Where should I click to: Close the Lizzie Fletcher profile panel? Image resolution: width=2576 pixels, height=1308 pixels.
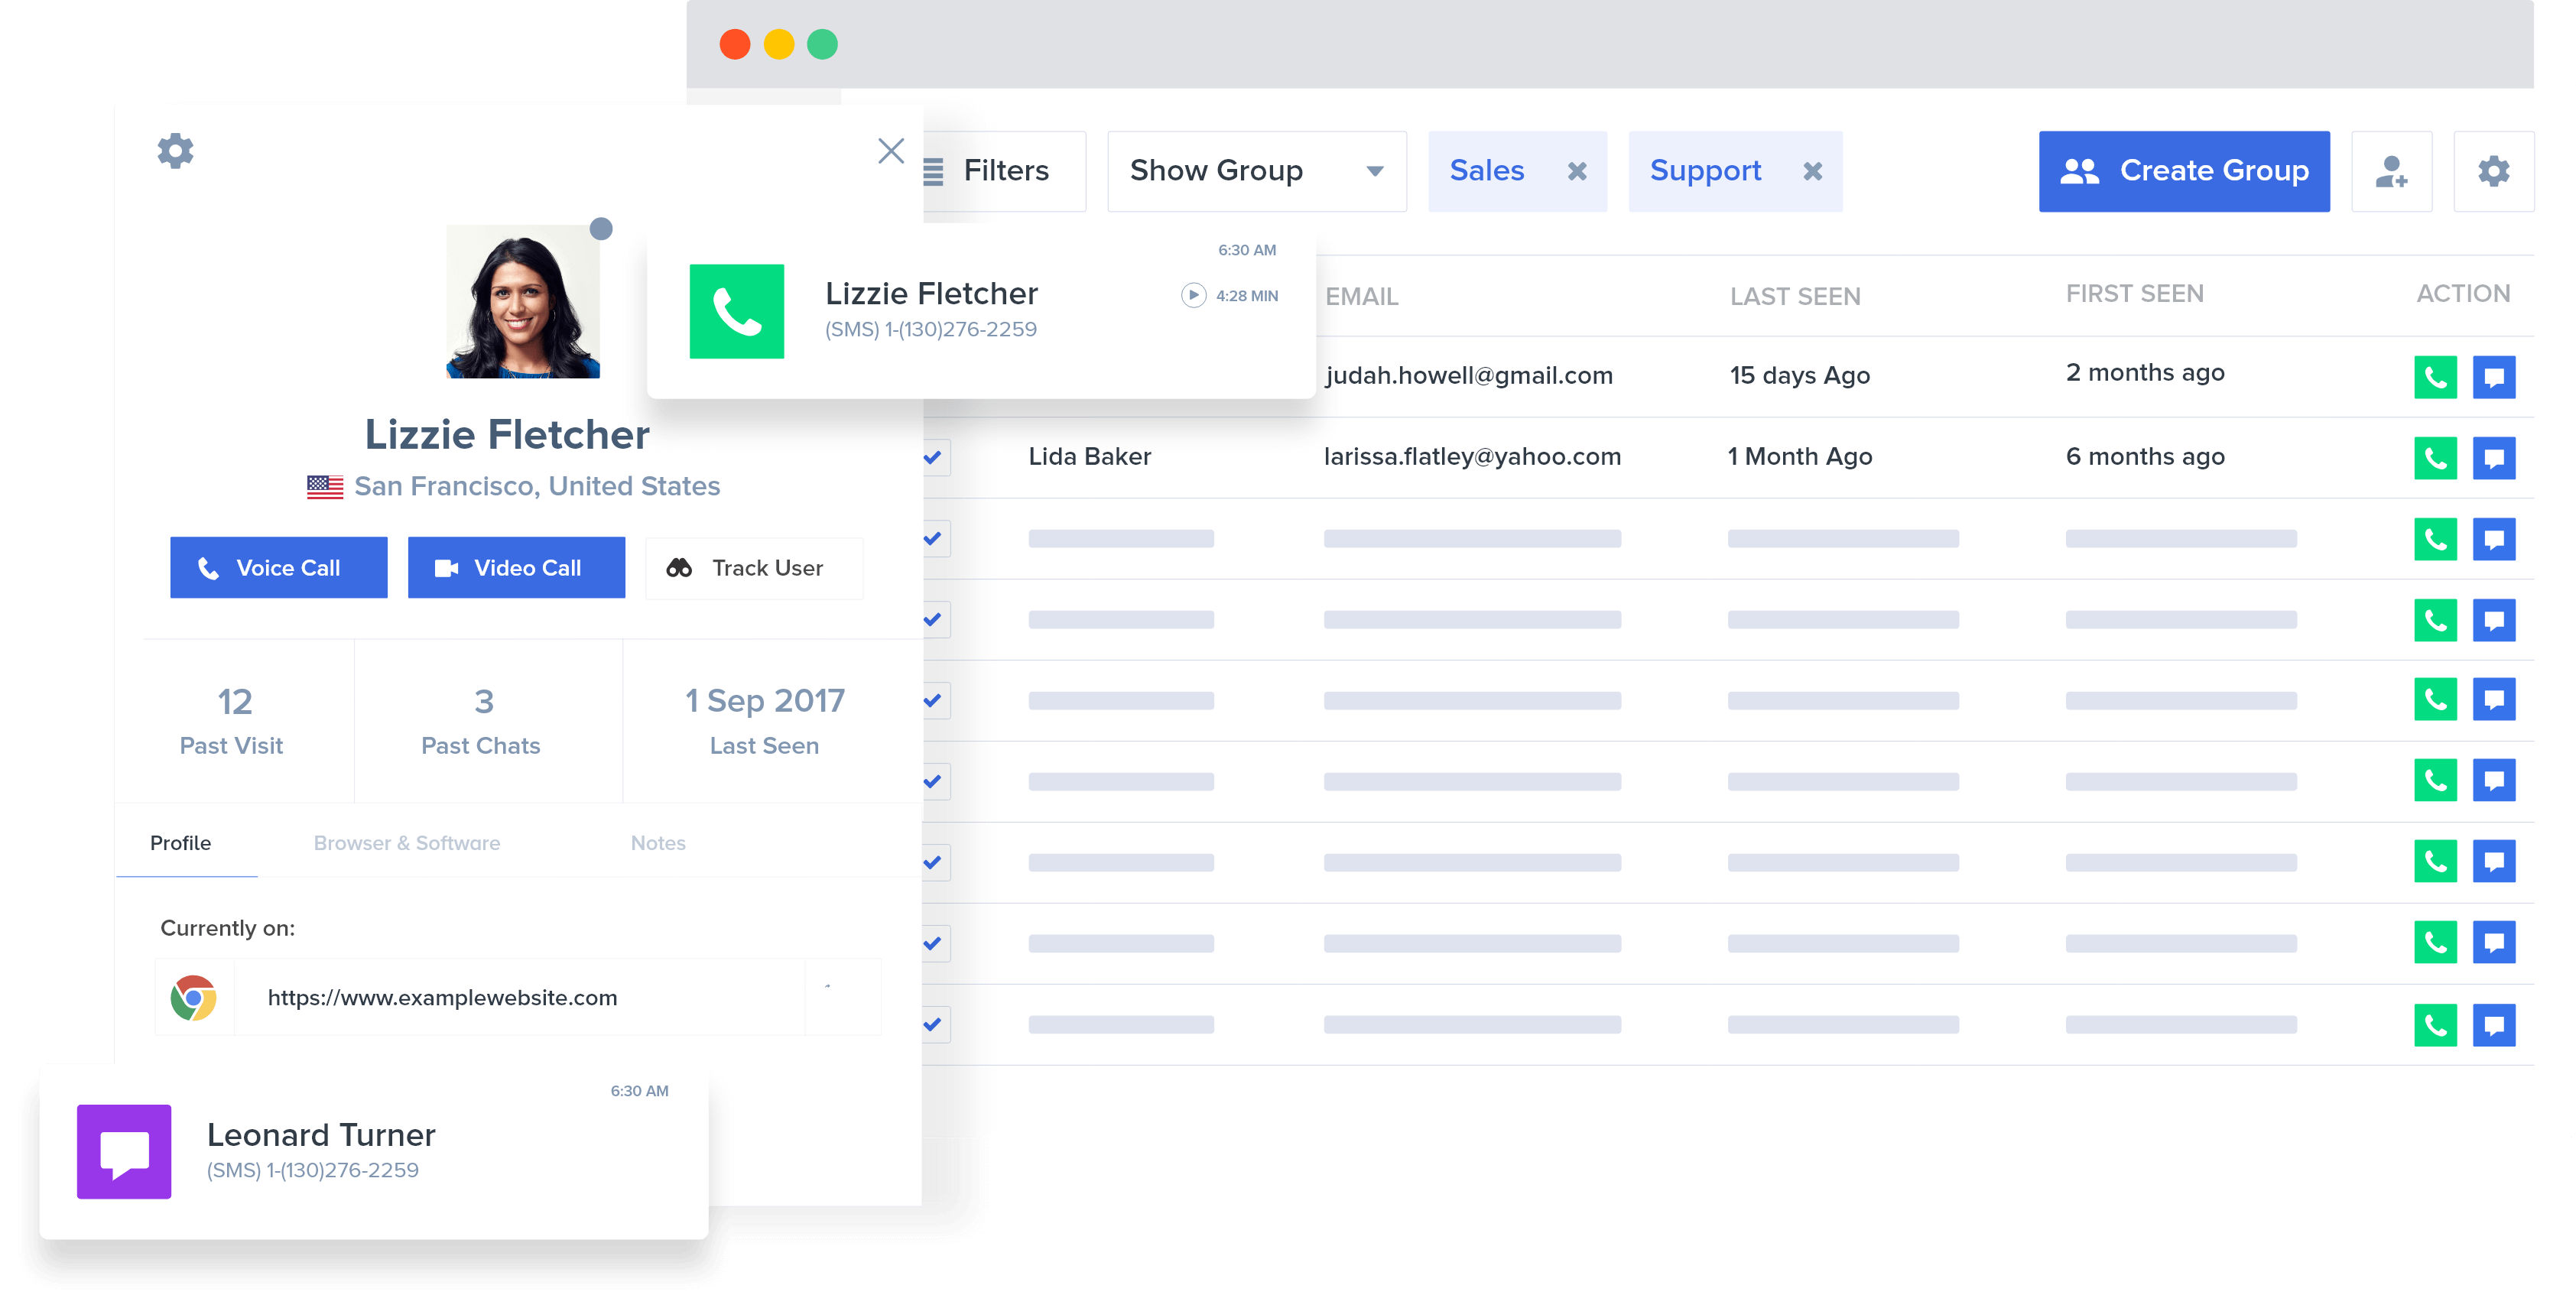click(x=891, y=151)
